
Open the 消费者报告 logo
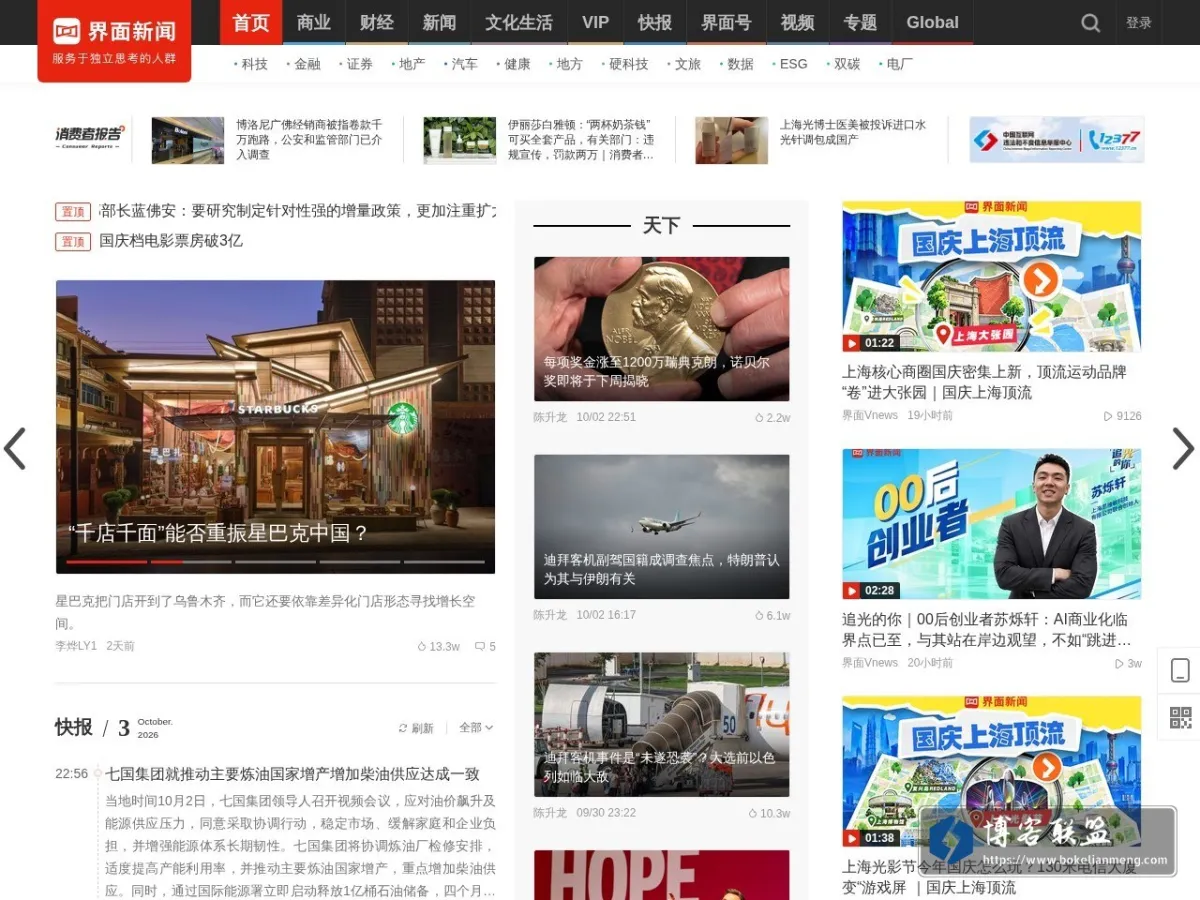pyautogui.click(x=91, y=136)
